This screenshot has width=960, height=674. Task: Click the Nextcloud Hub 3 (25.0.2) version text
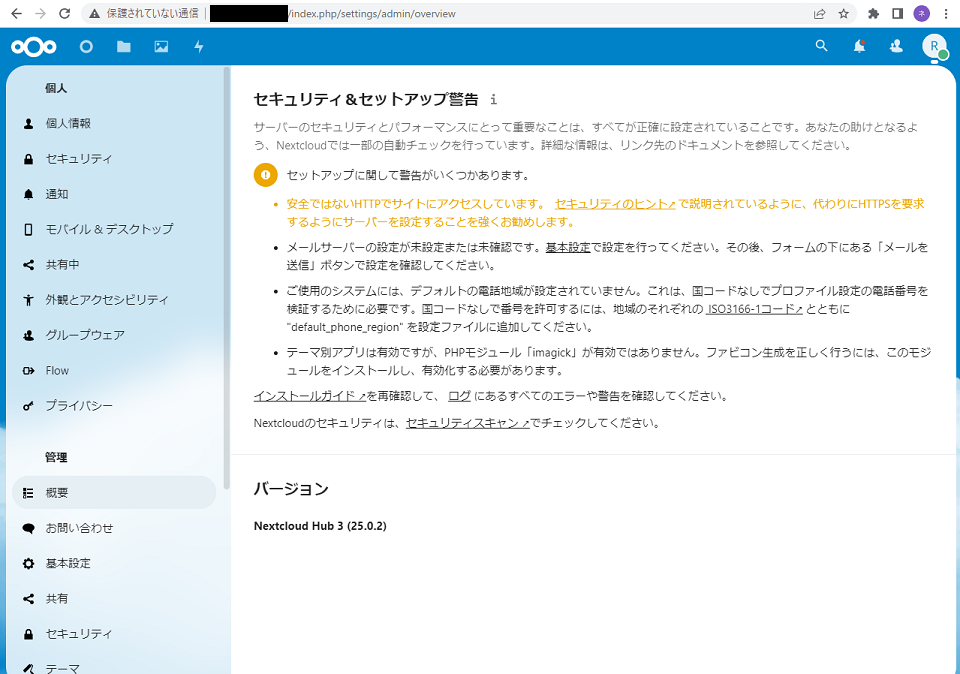pos(320,526)
